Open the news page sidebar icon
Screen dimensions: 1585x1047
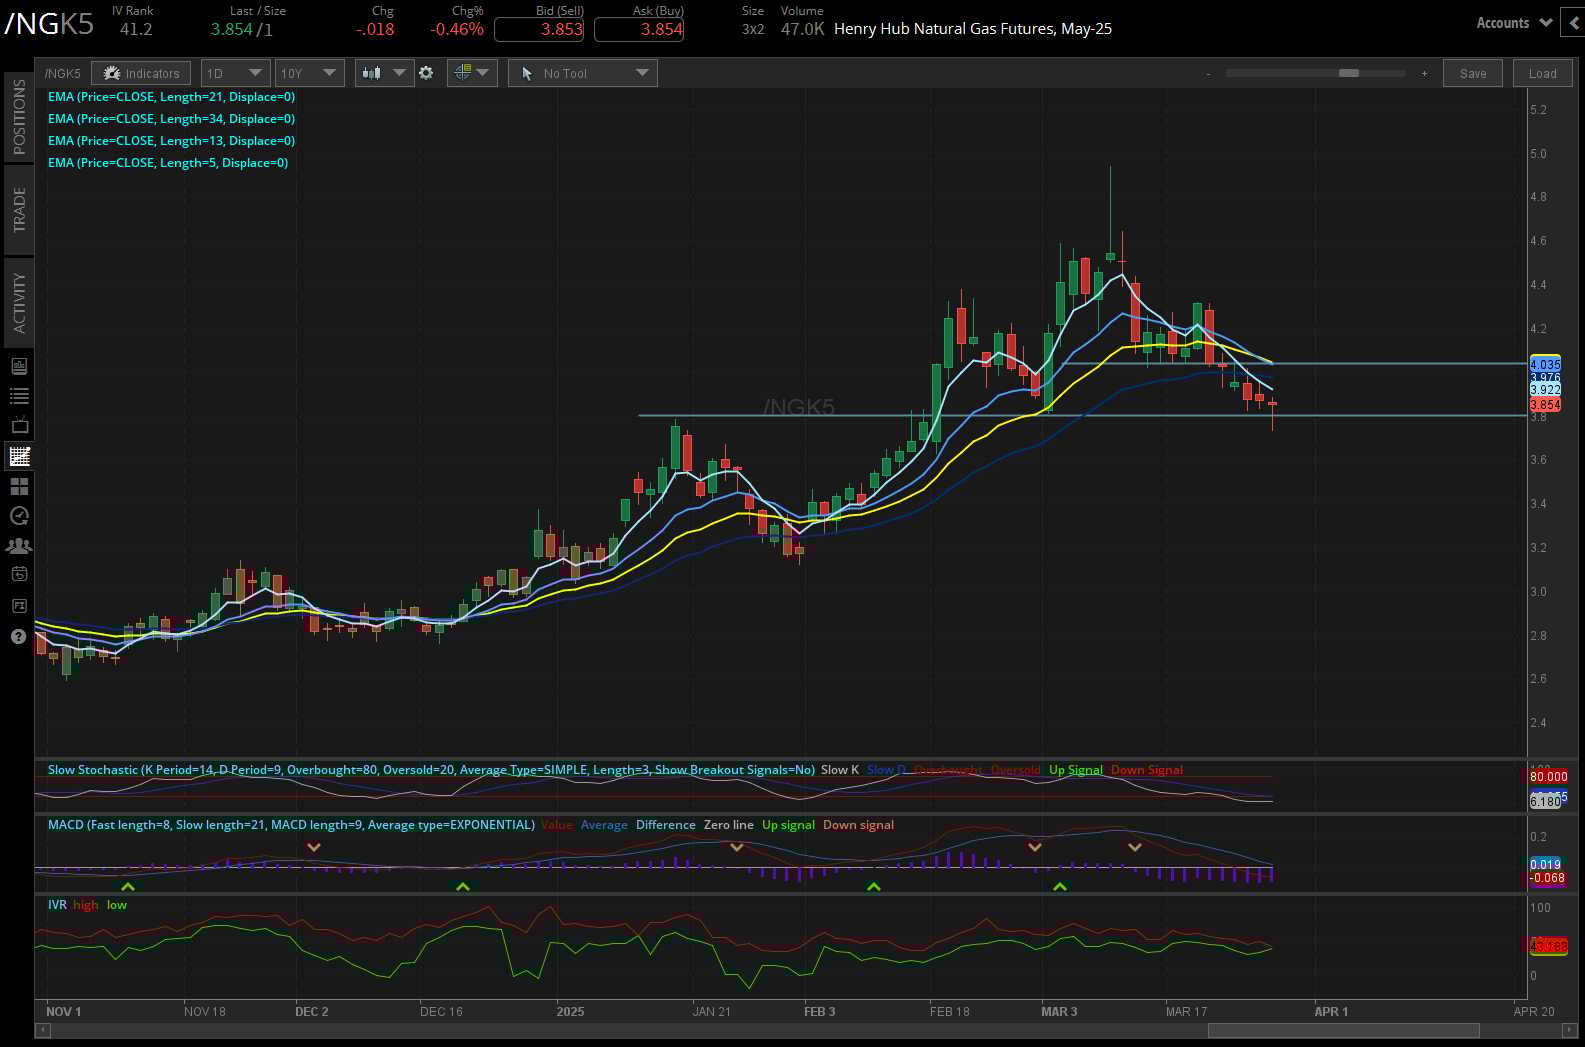click(19, 366)
